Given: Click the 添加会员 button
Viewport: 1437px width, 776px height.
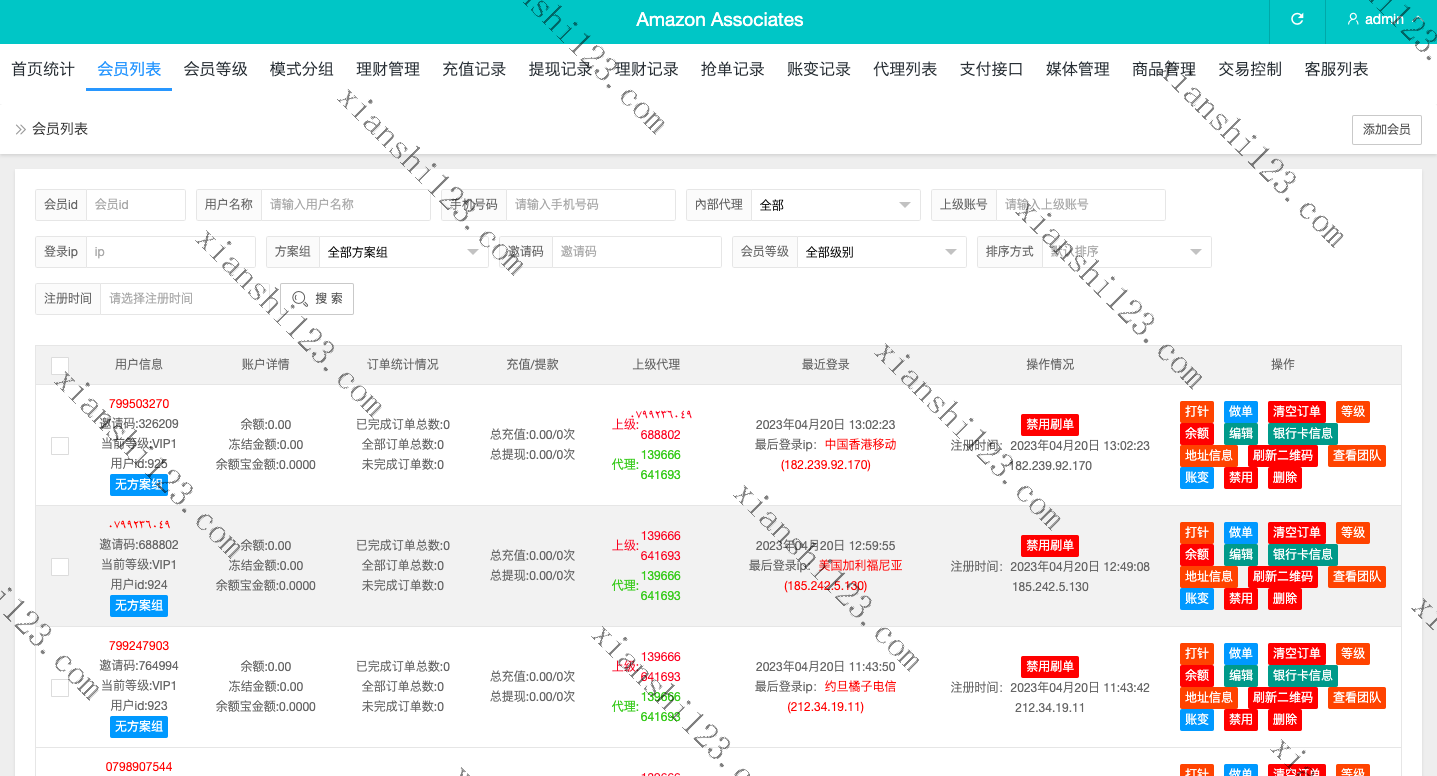Looking at the screenshot, I should (x=1387, y=129).
